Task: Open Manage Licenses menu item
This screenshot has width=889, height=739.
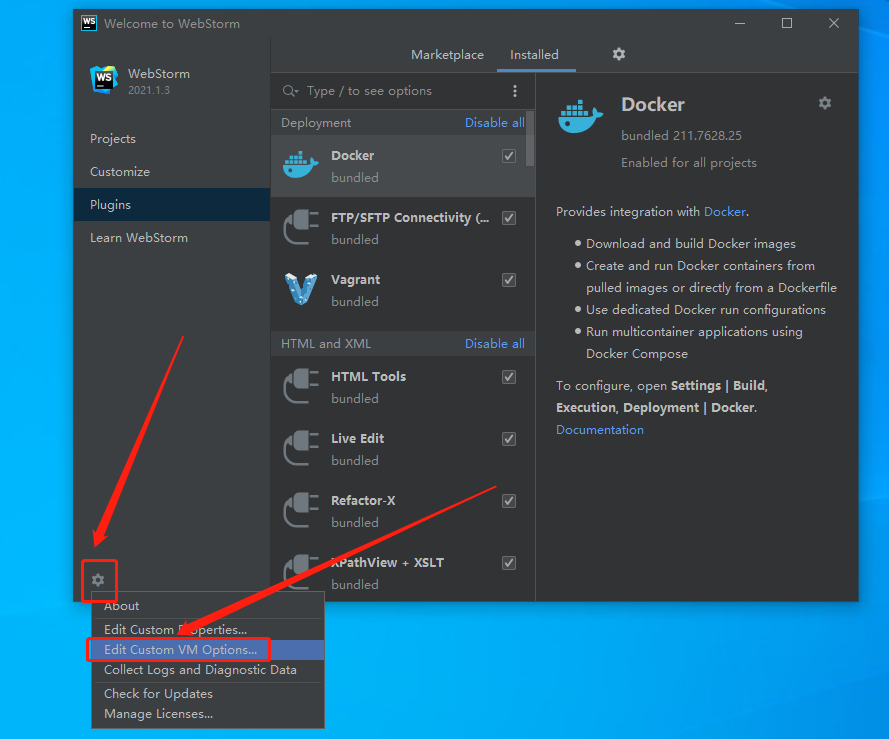Action: 208,714
